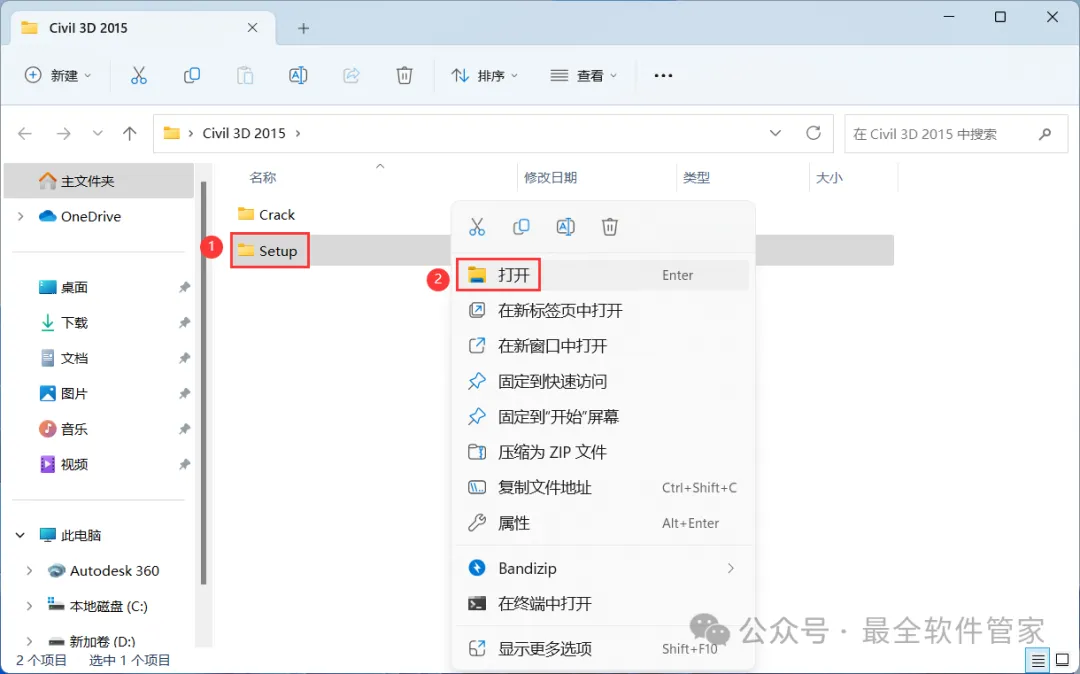Close the Civil 3D 2015 tab
The image size is (1080, 674).
252,28
